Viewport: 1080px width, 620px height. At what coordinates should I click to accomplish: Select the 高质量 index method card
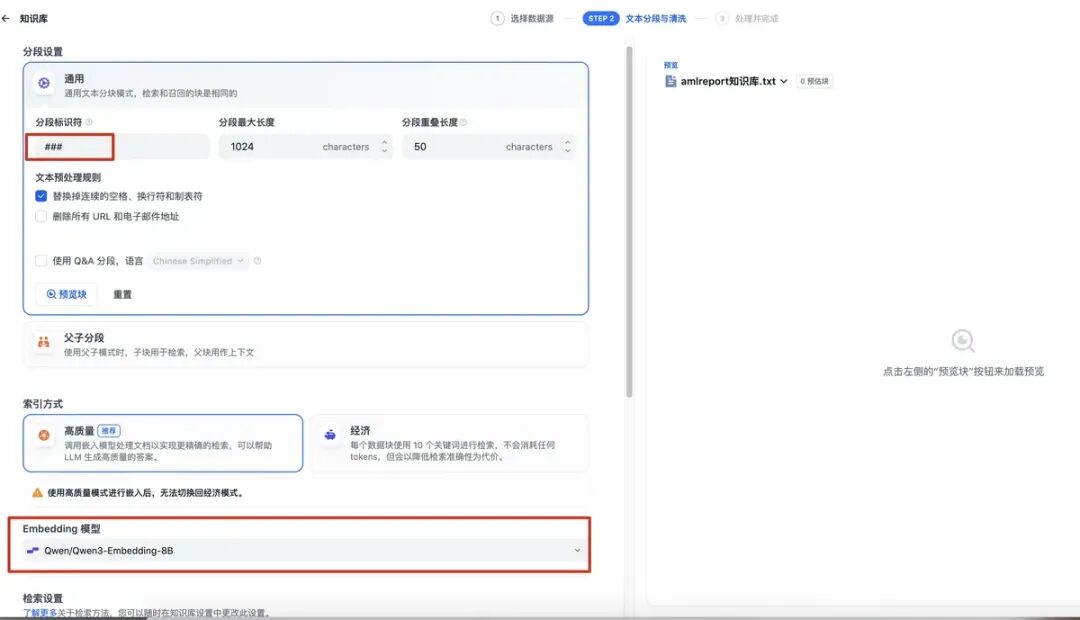(163, 443)
